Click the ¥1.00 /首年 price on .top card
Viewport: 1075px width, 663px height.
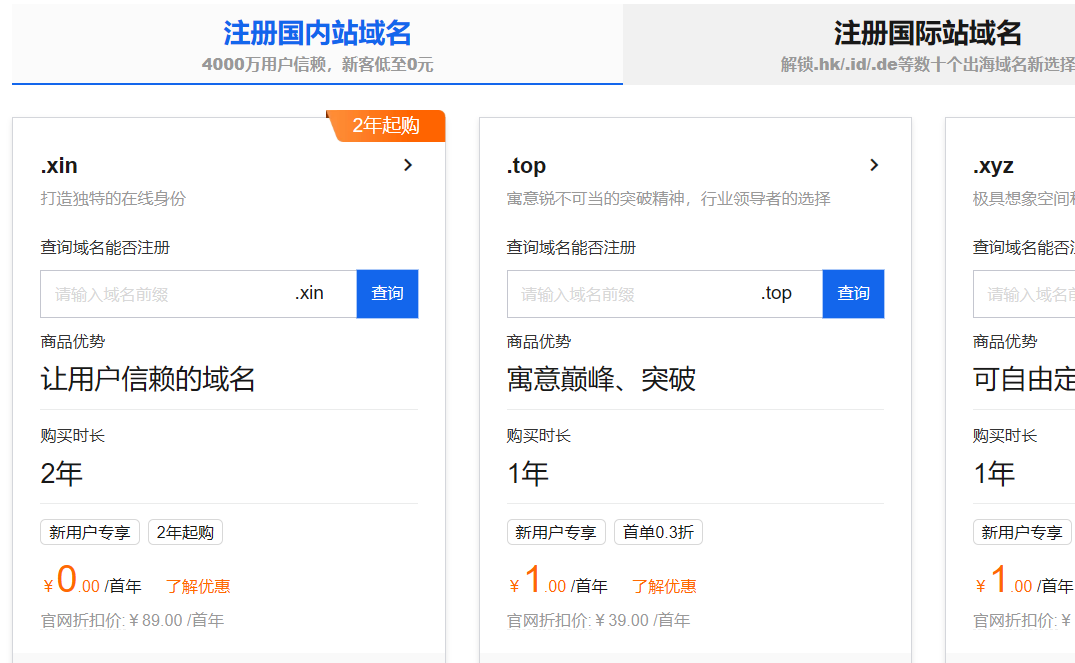click(558, 580)
